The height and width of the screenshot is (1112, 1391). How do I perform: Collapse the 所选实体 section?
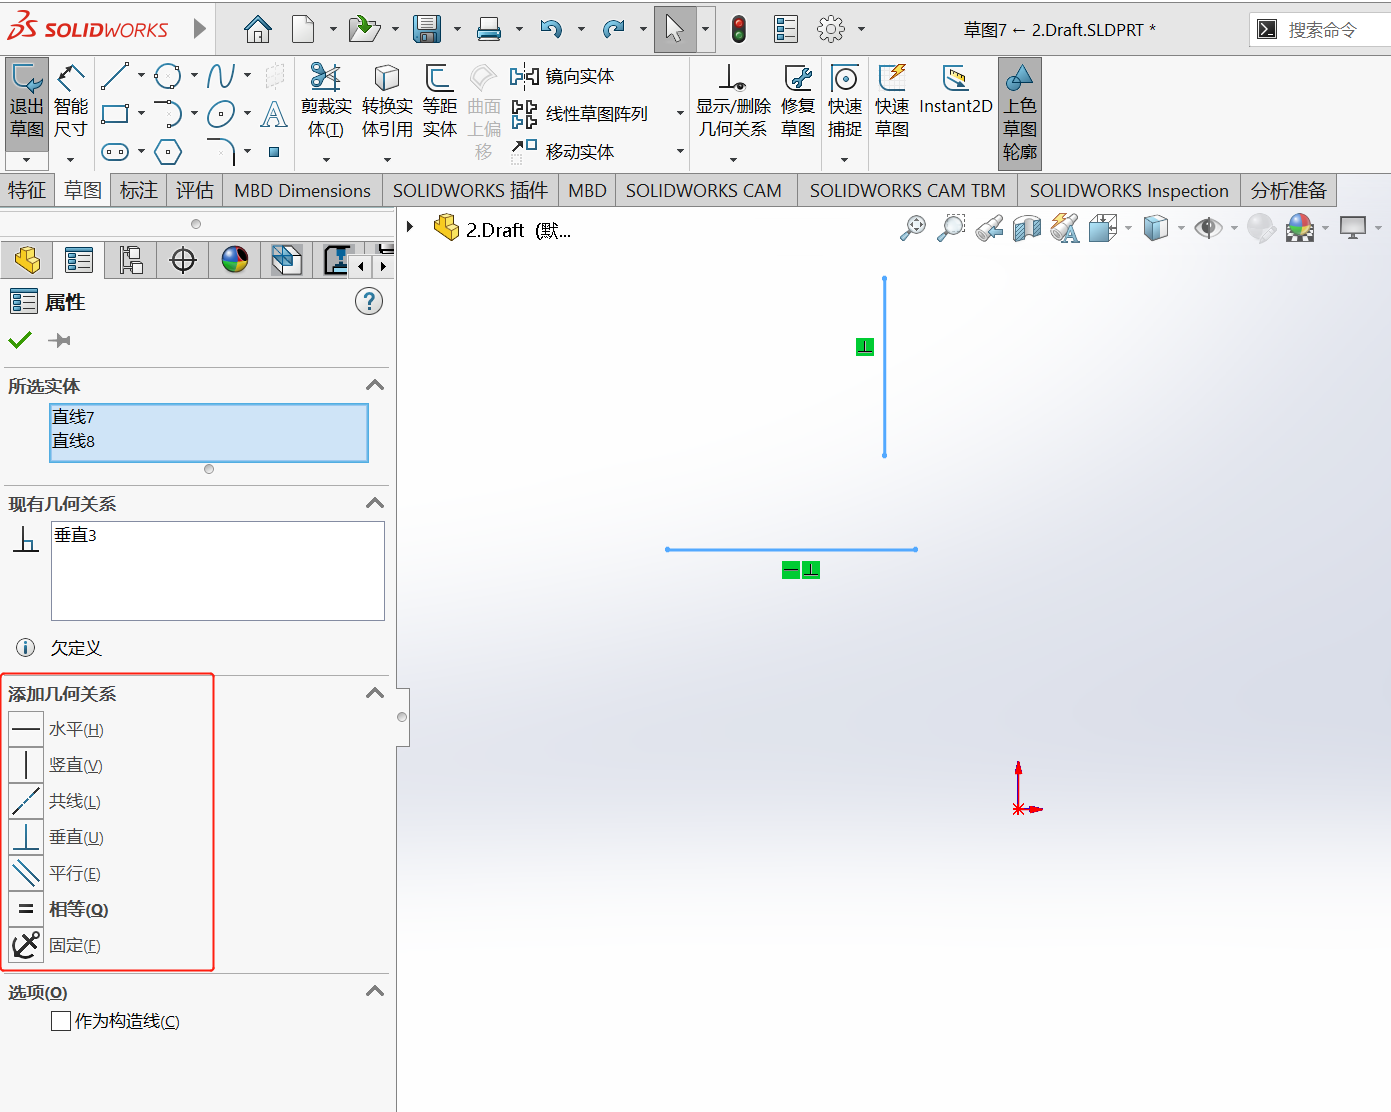point(375,385)
